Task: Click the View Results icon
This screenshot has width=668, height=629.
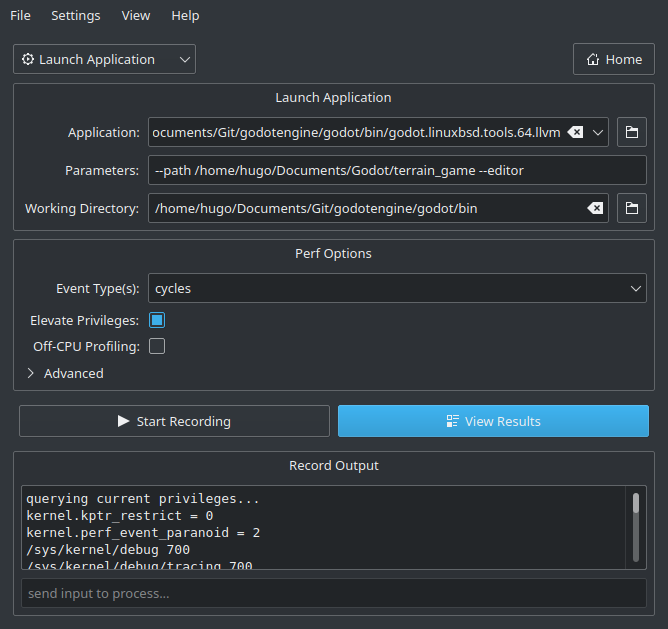Action: point(452,421)
